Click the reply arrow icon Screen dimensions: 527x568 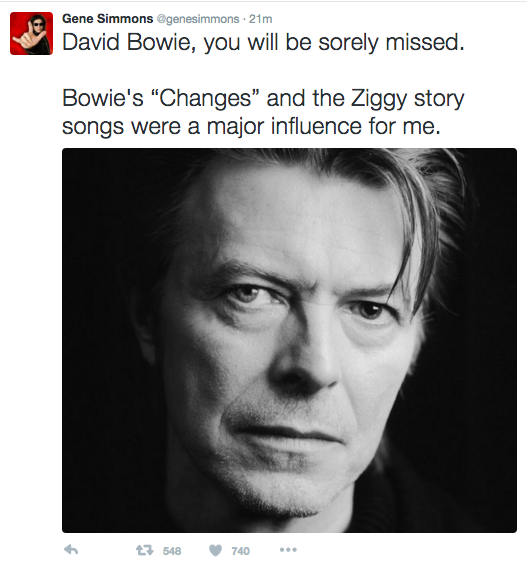[71, 550]
